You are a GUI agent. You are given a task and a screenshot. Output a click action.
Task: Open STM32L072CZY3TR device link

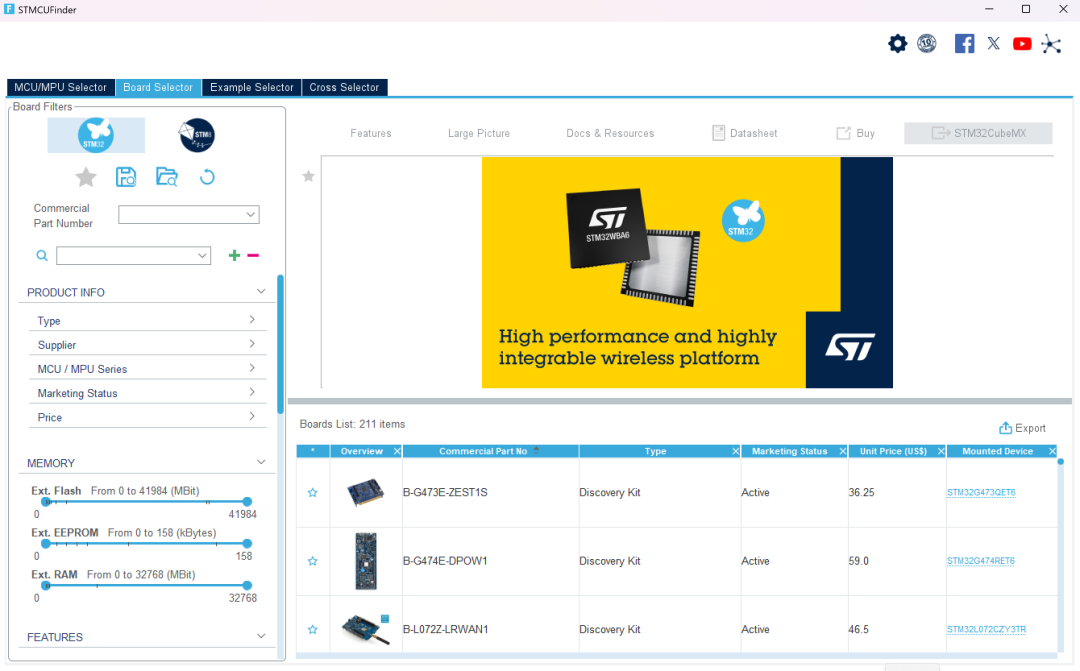pos(986,629)
